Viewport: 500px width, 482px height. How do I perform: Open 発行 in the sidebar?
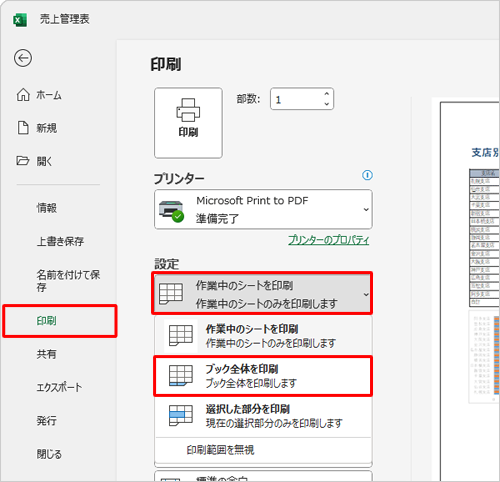(x=47, y=421)
